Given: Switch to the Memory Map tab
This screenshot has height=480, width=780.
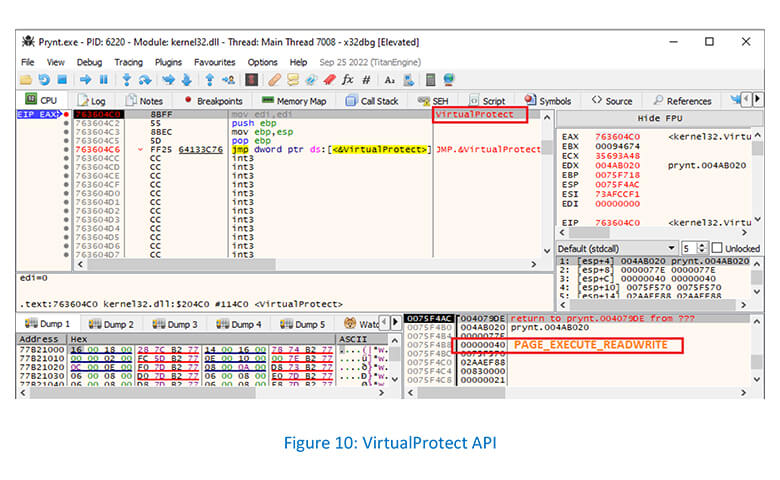Looking at the screenshot, I should pos(294,101).
